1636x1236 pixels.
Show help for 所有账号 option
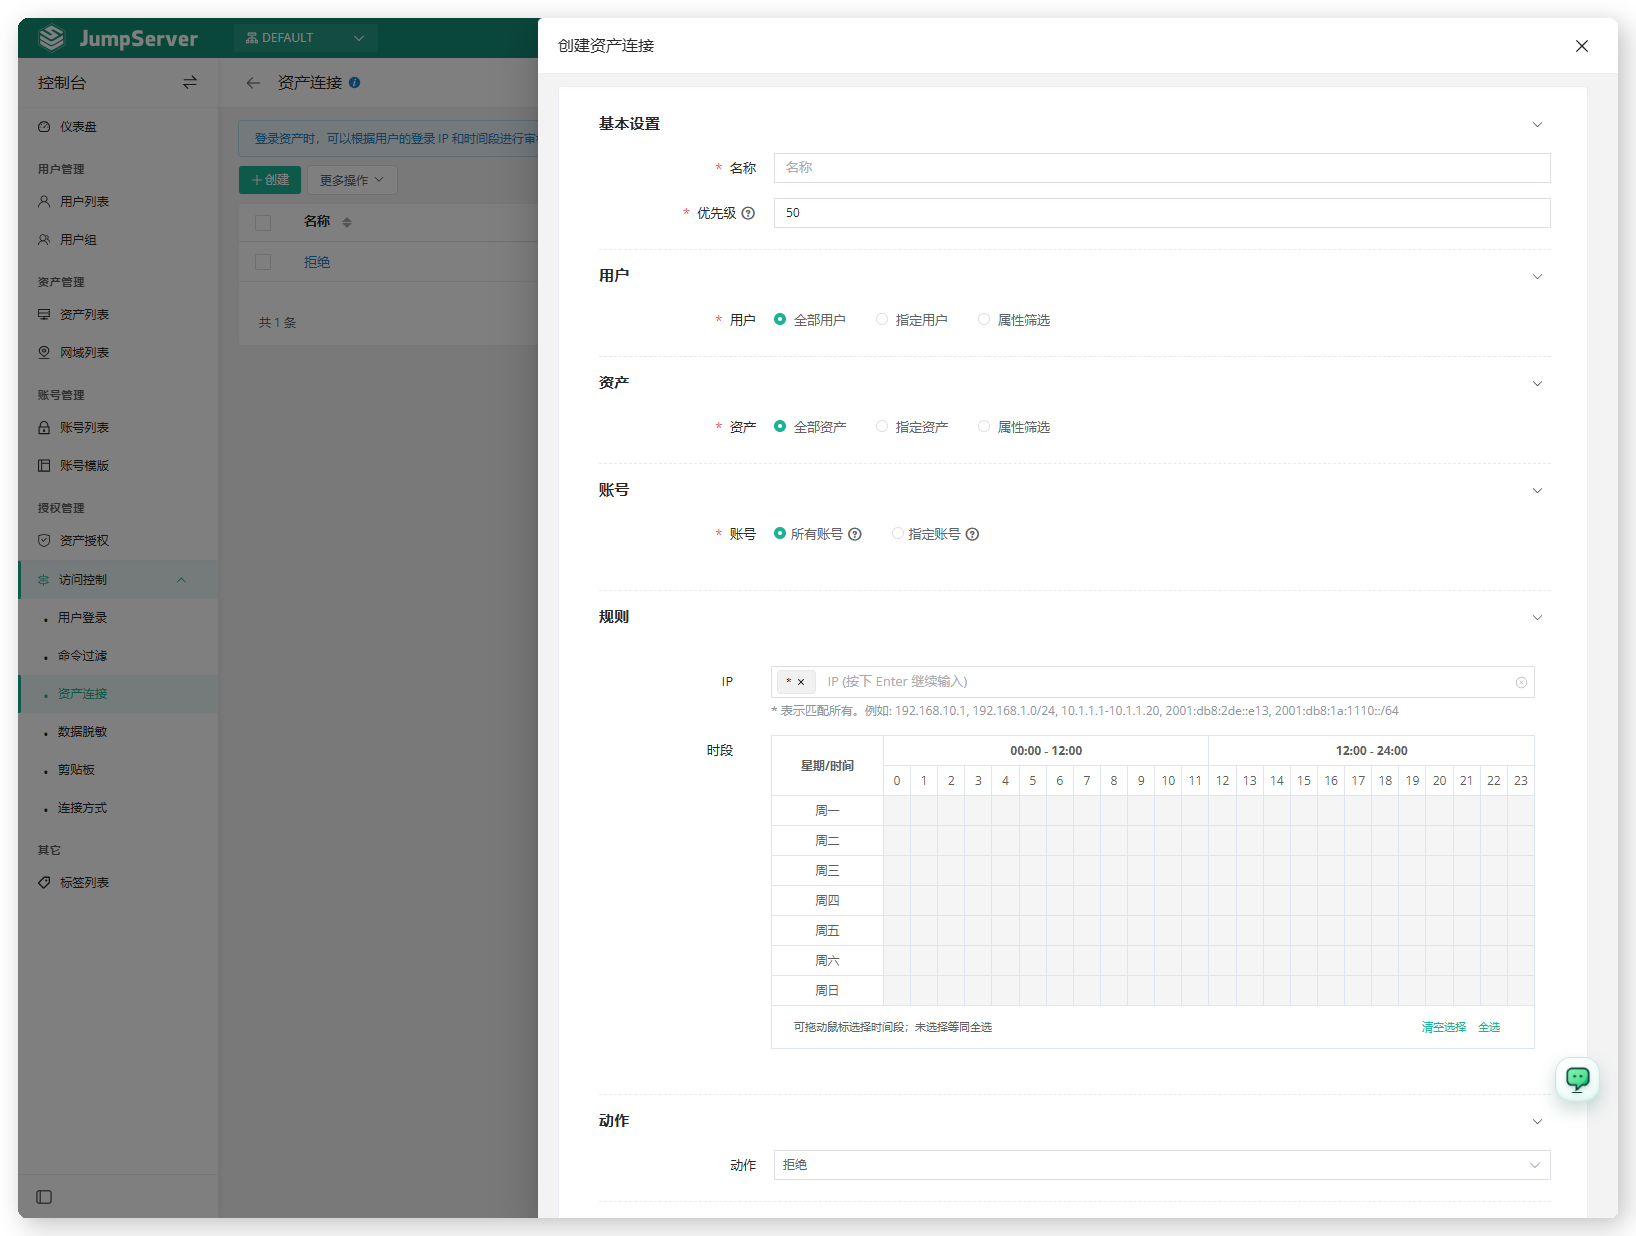855,534
